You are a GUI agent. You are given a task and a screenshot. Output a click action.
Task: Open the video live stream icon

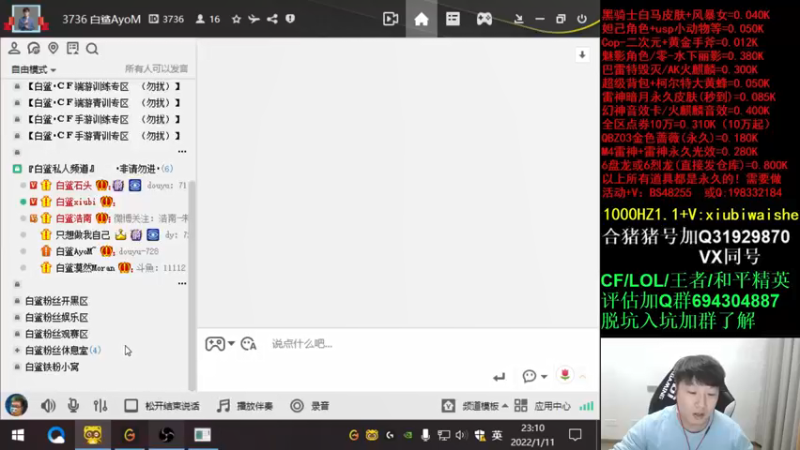click(x=390, y=19)
